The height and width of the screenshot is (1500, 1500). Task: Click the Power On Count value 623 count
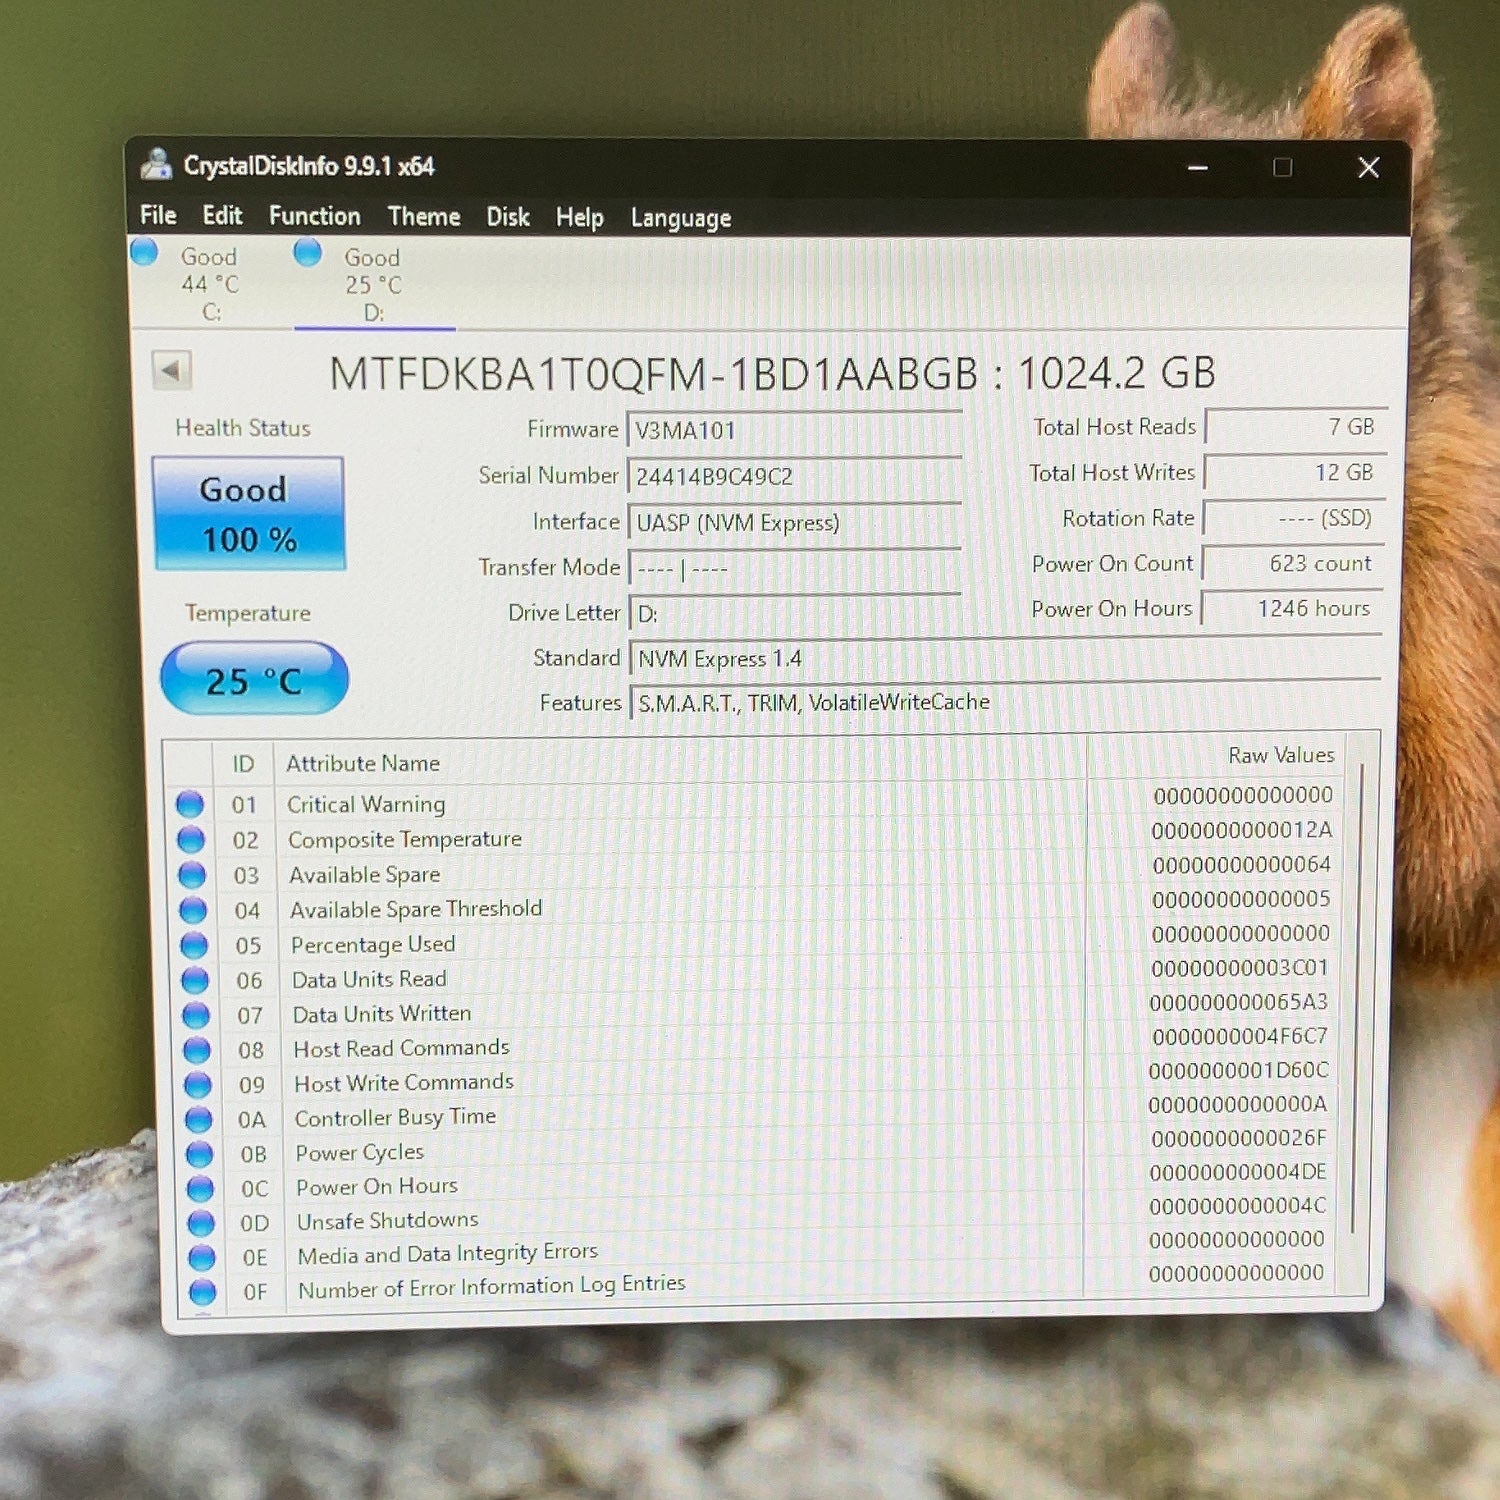tap(1292, 563)
